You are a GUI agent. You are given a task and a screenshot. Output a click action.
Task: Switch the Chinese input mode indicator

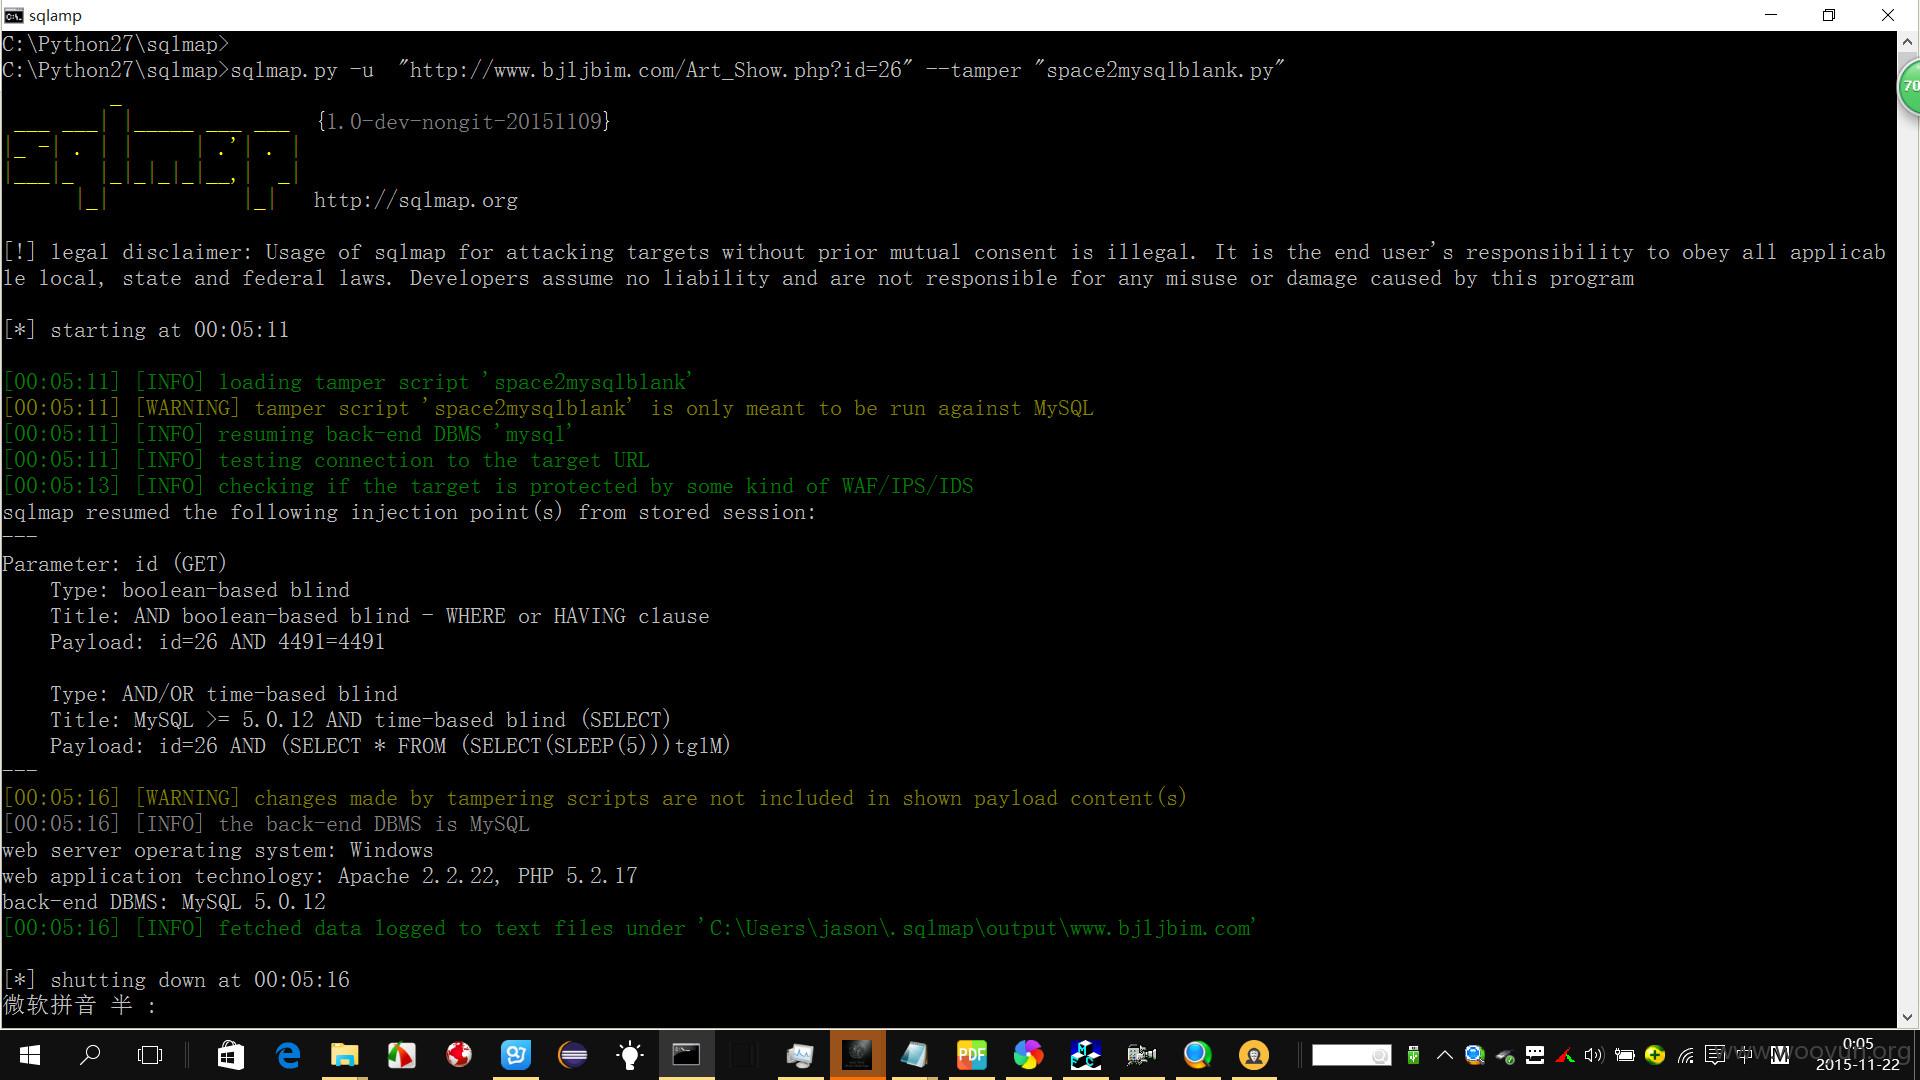[x=1746, y=1055]
